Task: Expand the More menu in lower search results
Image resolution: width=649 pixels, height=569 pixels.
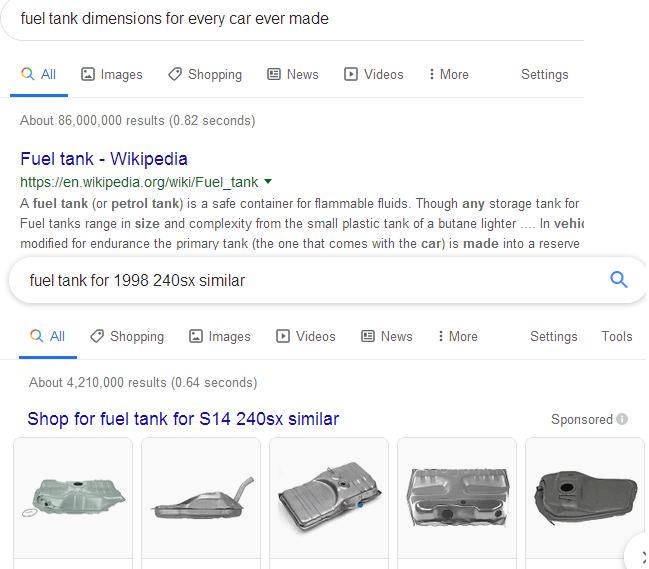Action: [458, 336]
